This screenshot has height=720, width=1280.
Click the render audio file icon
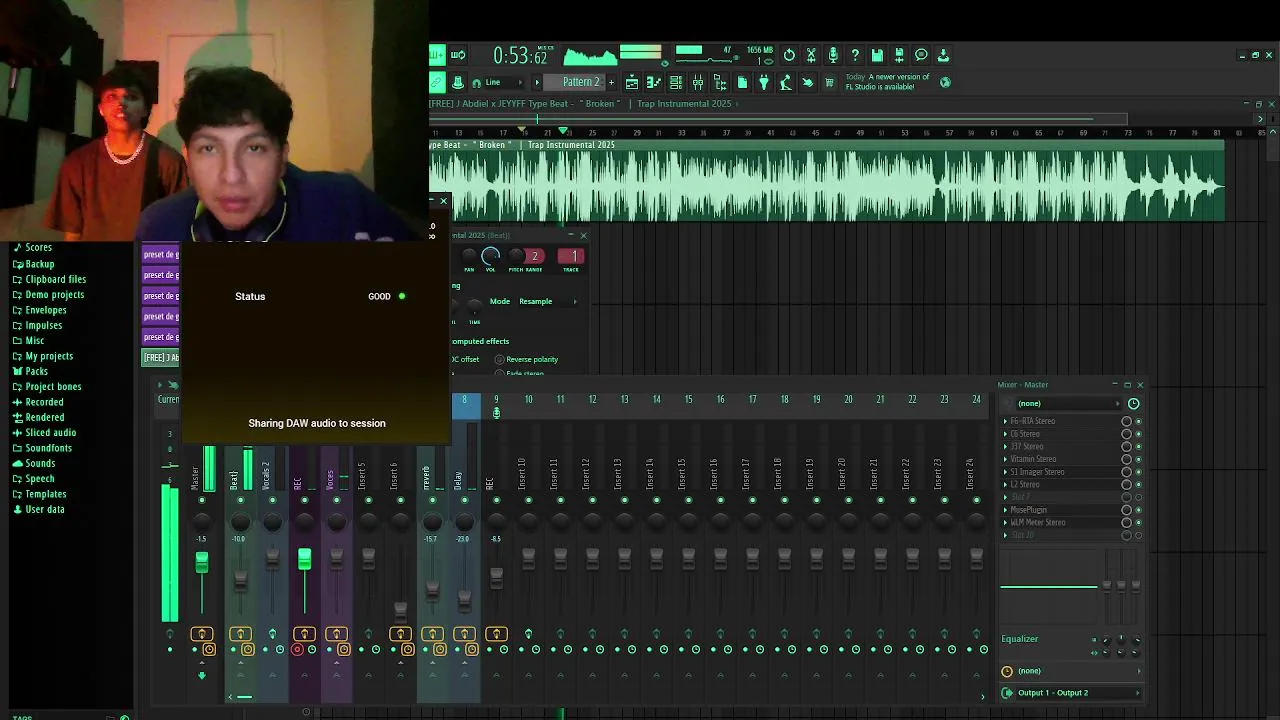click(x=899, y=55)
